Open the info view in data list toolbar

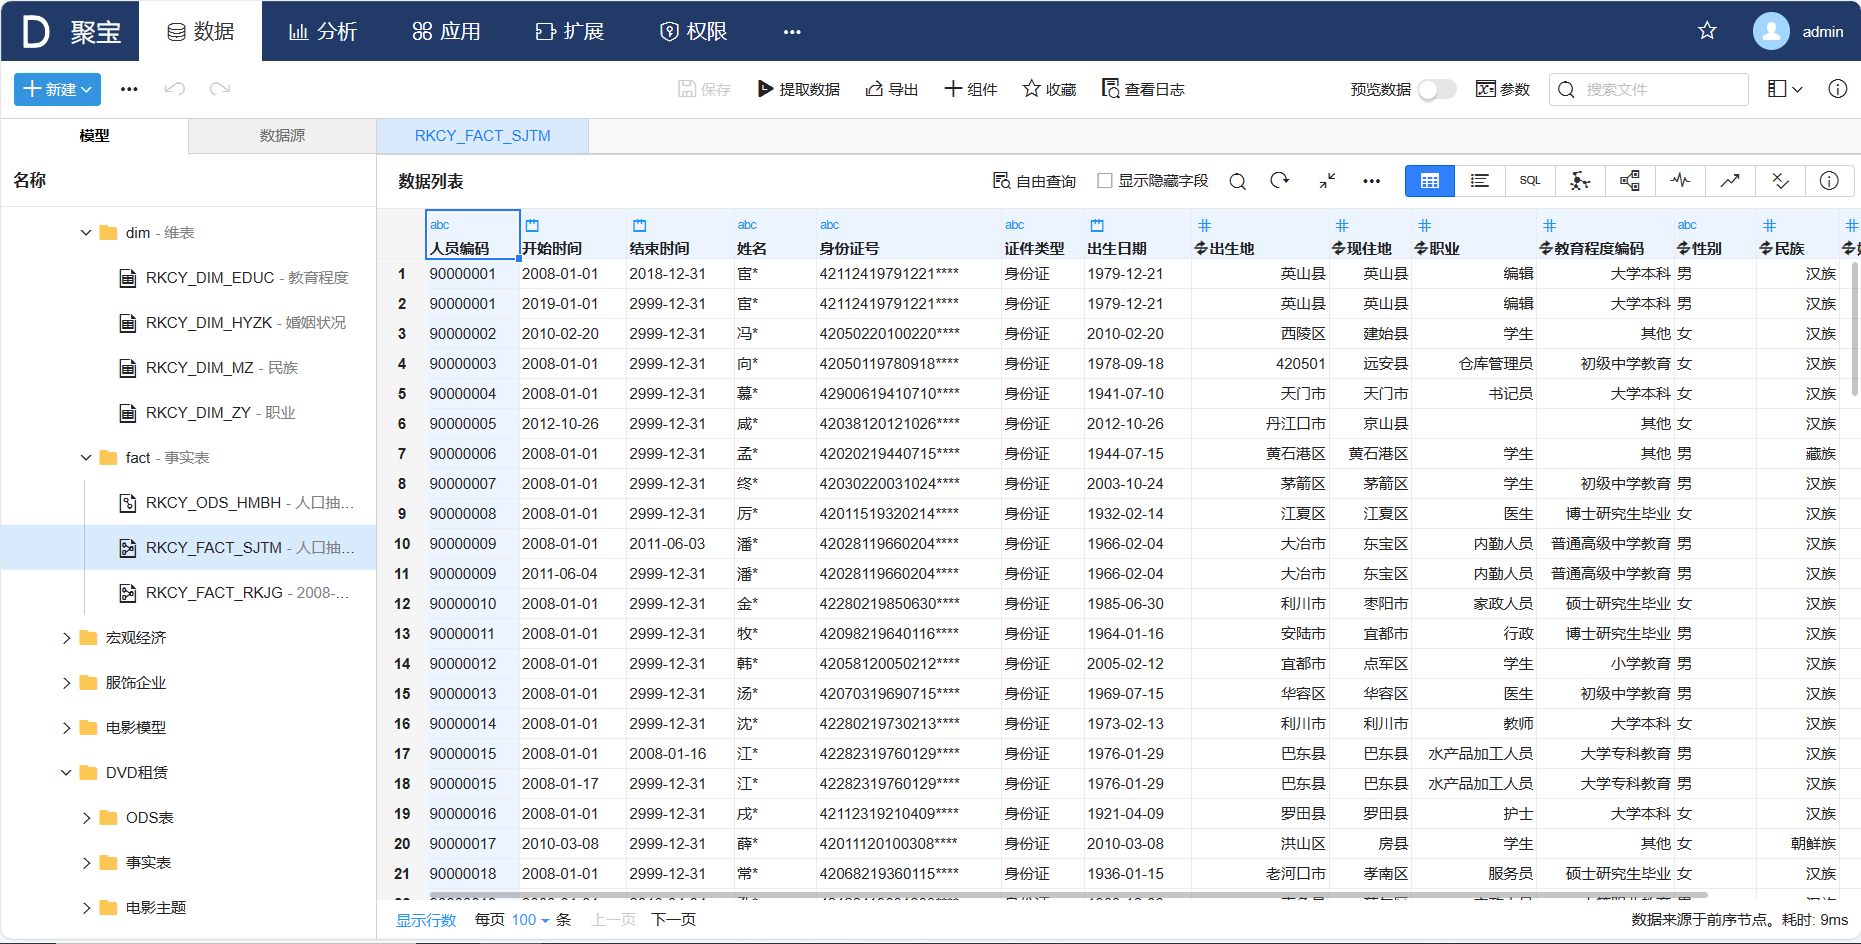(1829, 181)
